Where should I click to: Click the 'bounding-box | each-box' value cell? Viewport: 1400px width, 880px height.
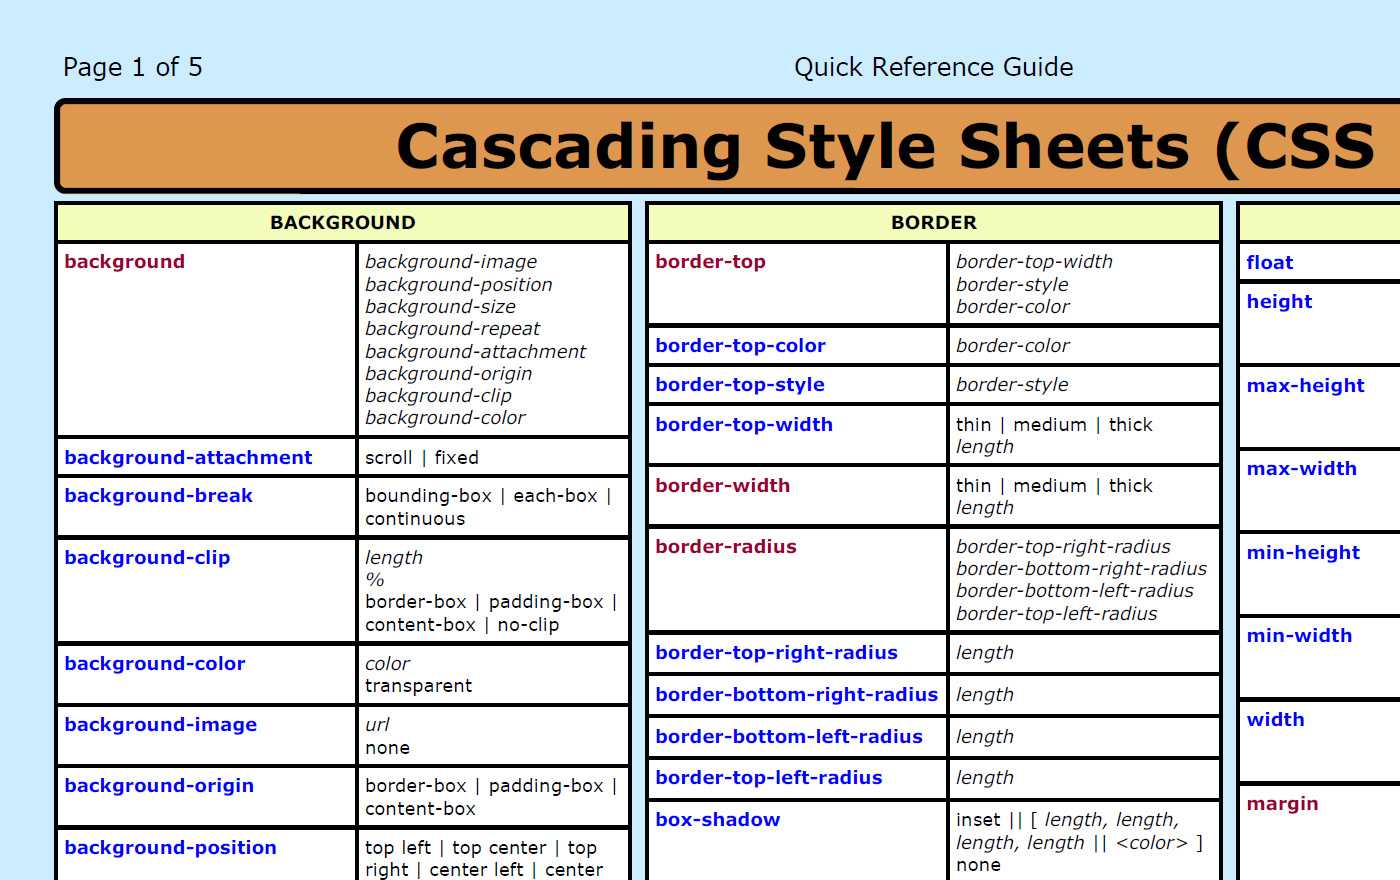tap(493, 507)
